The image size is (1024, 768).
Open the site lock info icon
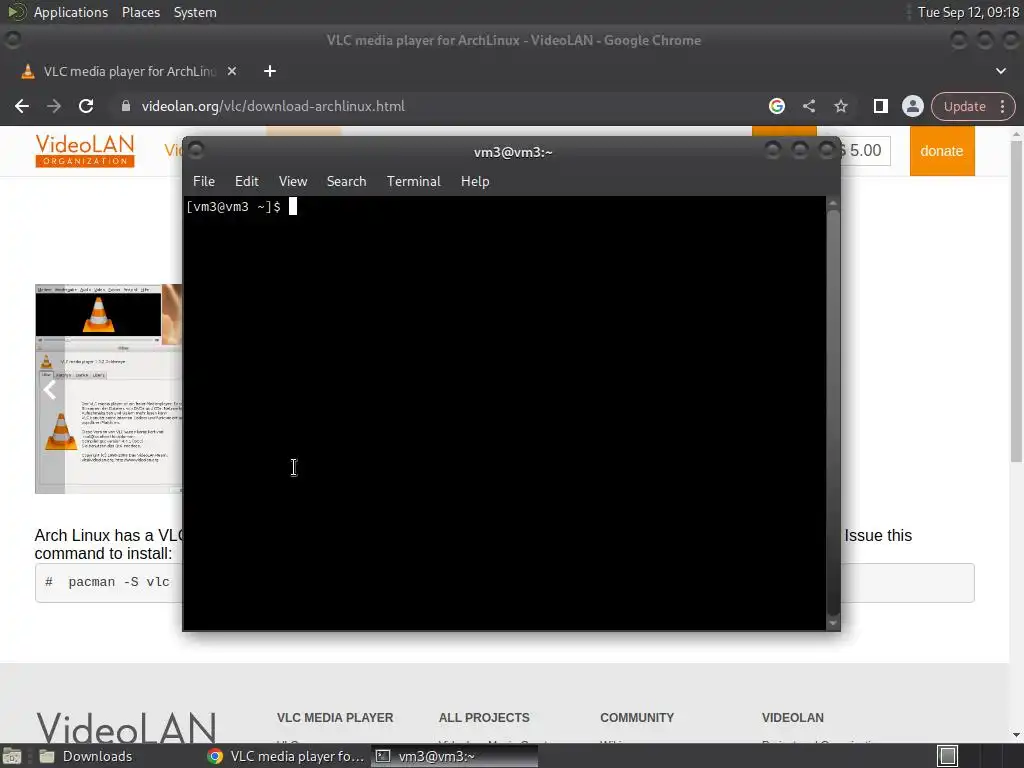[x=125, y=106]
